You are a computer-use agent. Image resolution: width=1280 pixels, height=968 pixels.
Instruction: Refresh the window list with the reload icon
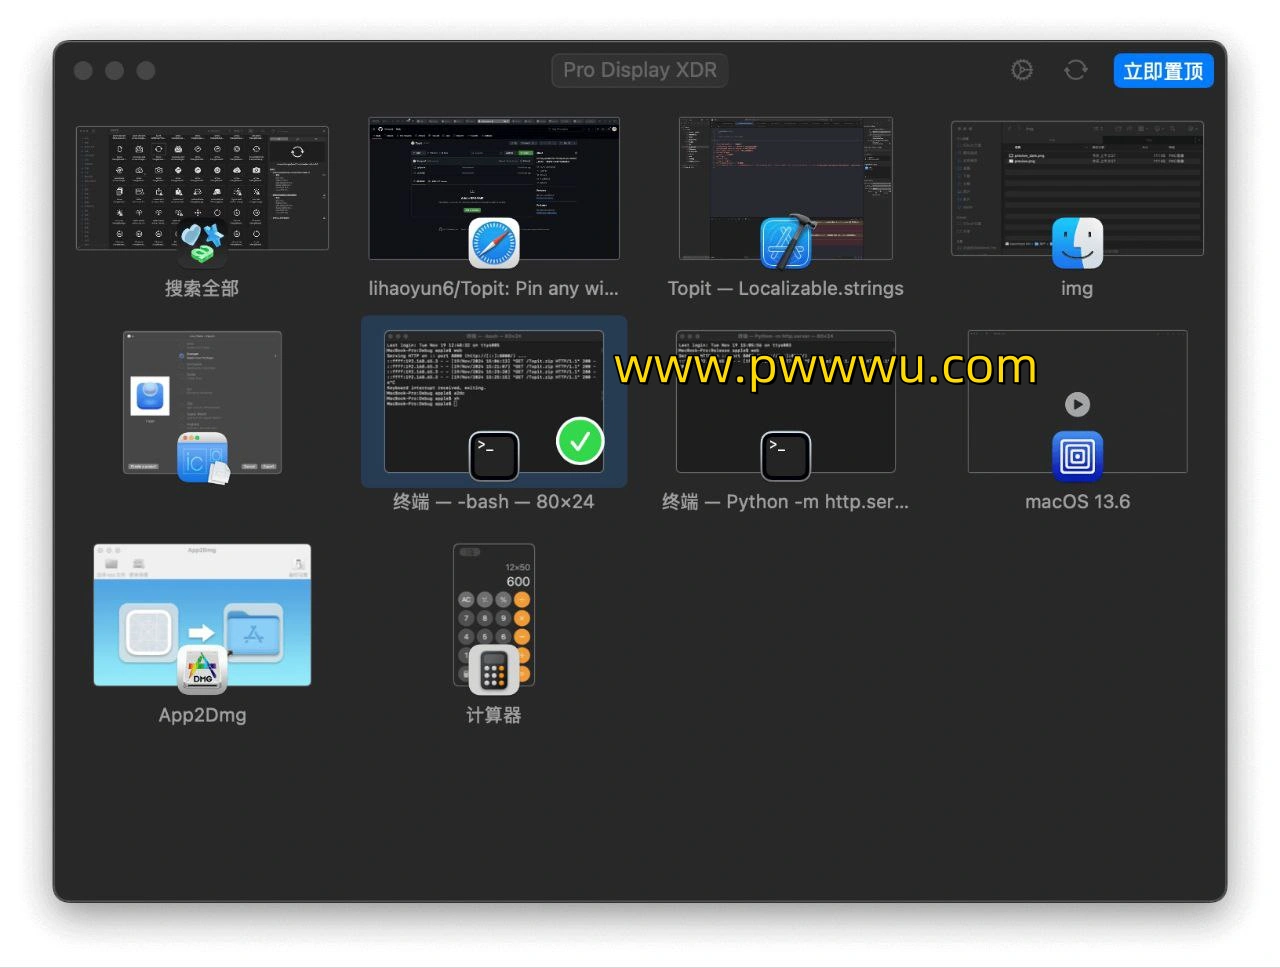1076,70
